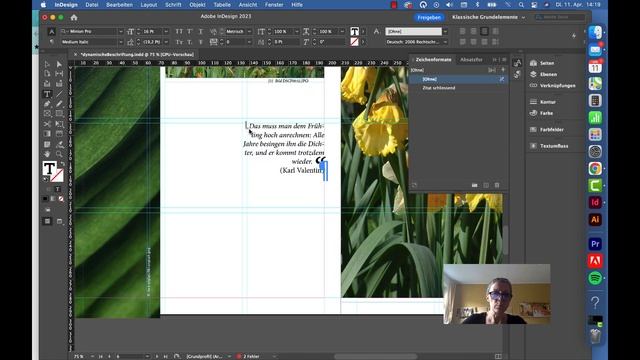Viewport: 640px width, 360px height.
Task: Delete selected character style trash button
Action: (497, 185)
